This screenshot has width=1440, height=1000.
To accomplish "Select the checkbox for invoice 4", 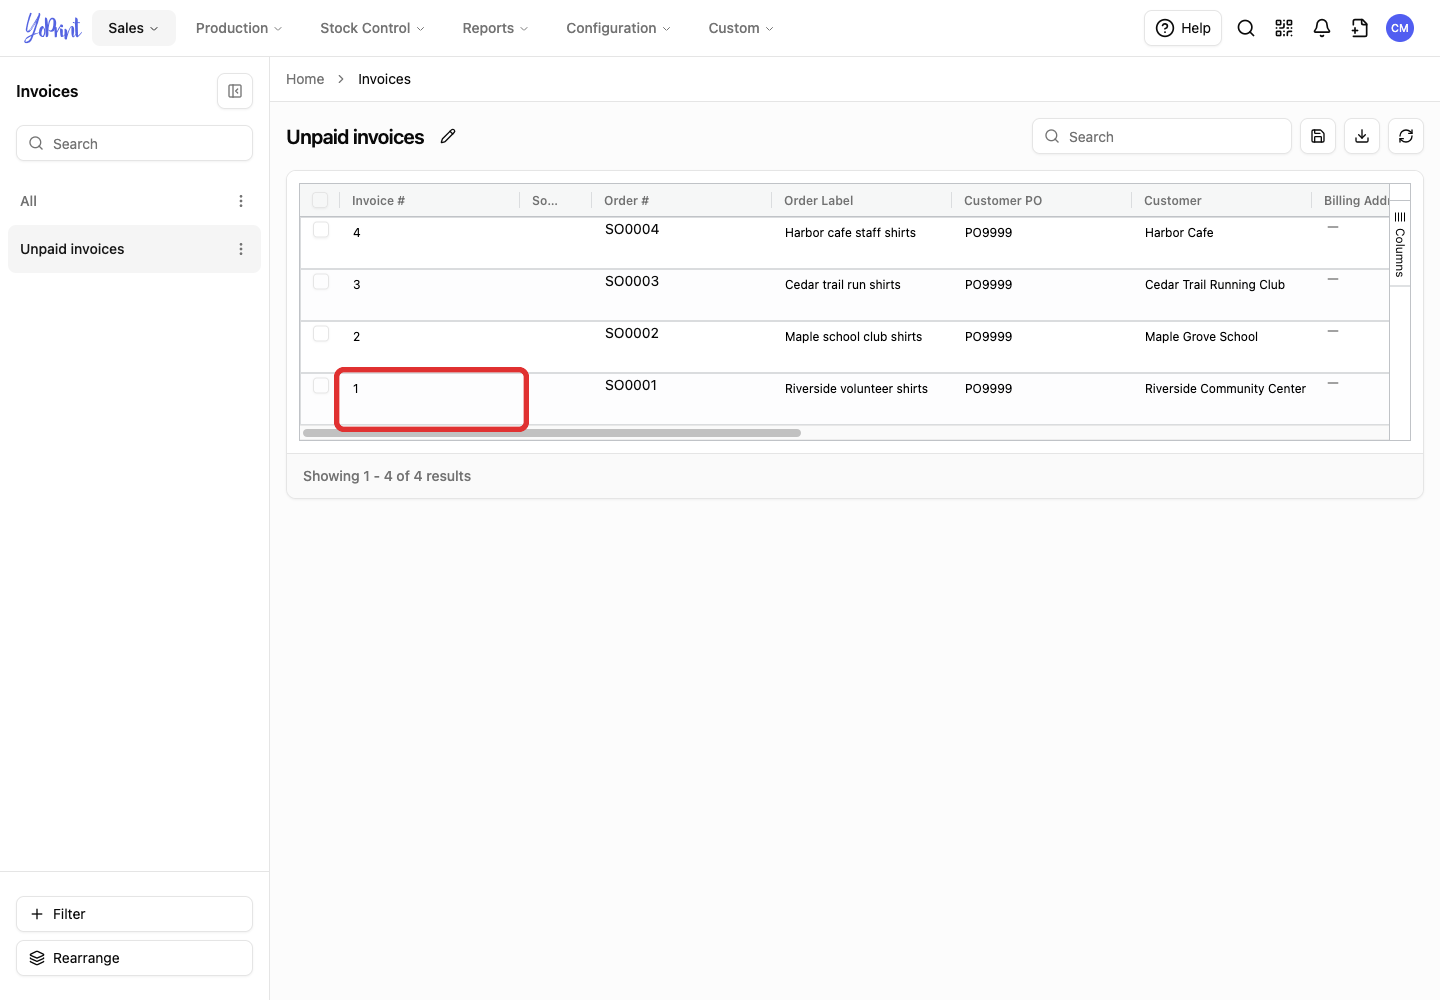I will coord(321,229).
